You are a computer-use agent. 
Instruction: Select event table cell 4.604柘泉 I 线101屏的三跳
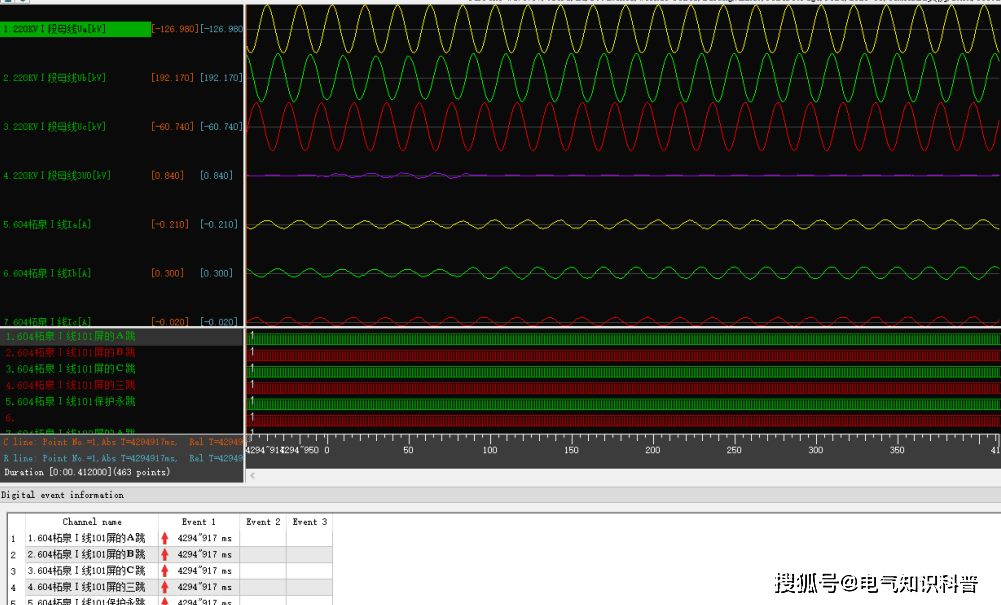92,587
